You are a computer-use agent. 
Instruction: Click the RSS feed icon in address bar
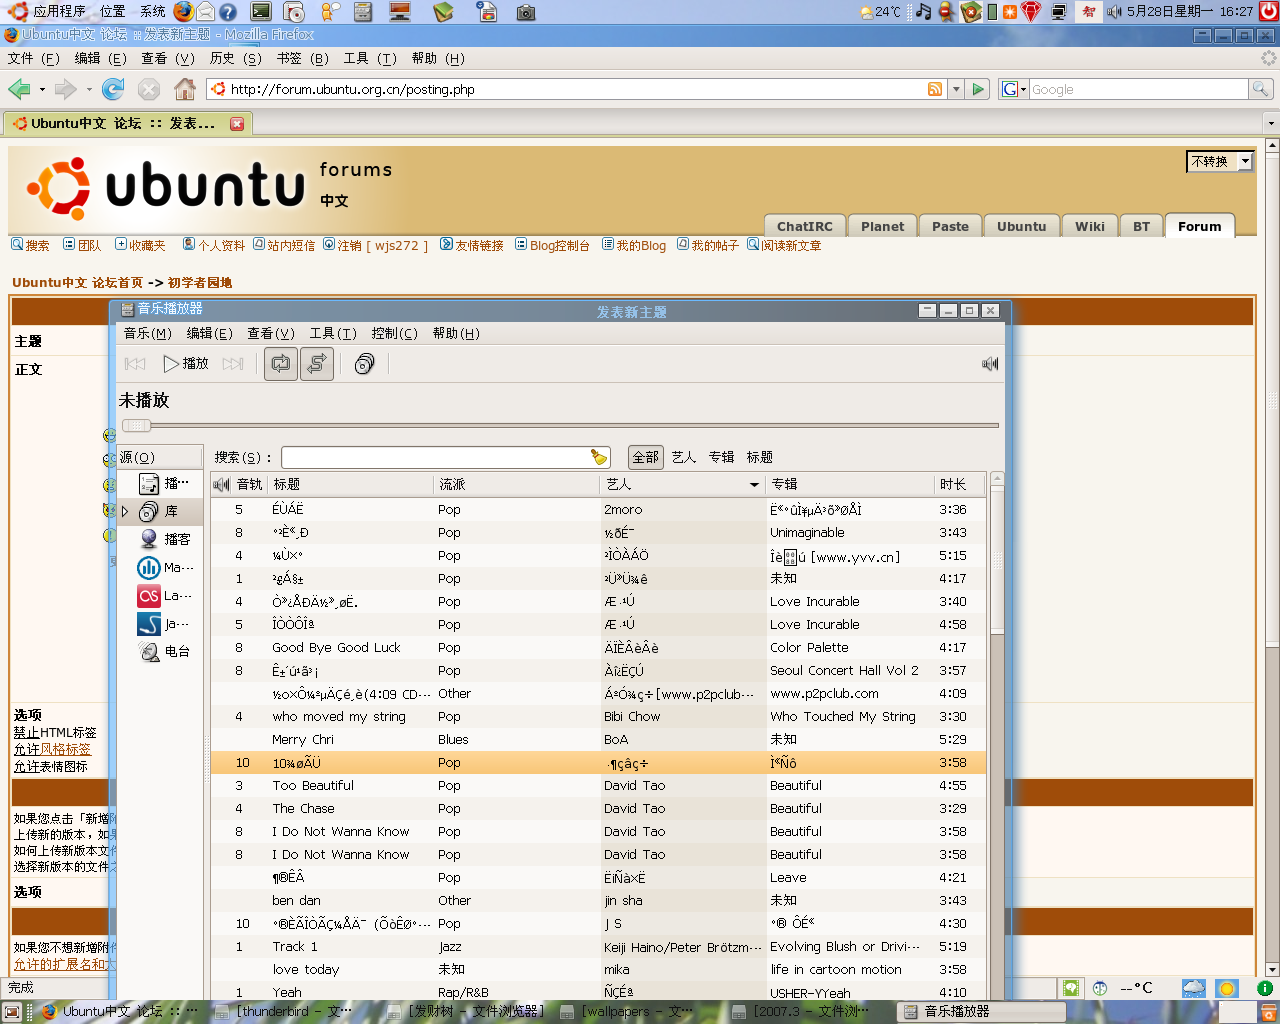935,89
